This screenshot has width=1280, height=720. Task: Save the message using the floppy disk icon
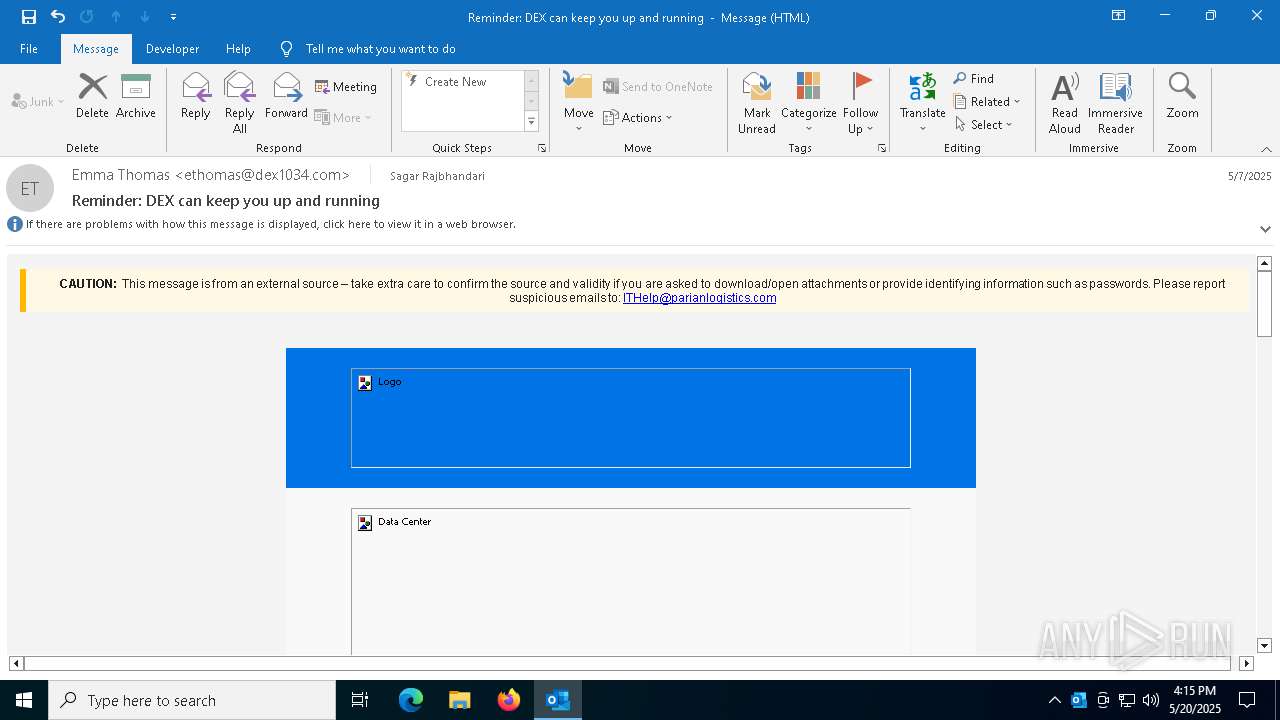tap(29, 17)
